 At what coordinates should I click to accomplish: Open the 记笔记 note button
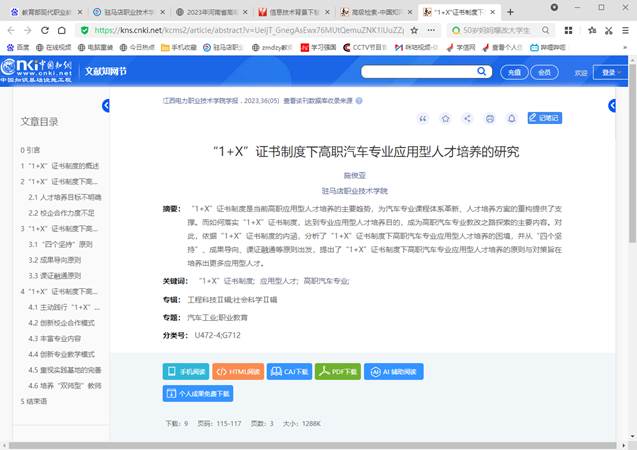tap(544, 118)
